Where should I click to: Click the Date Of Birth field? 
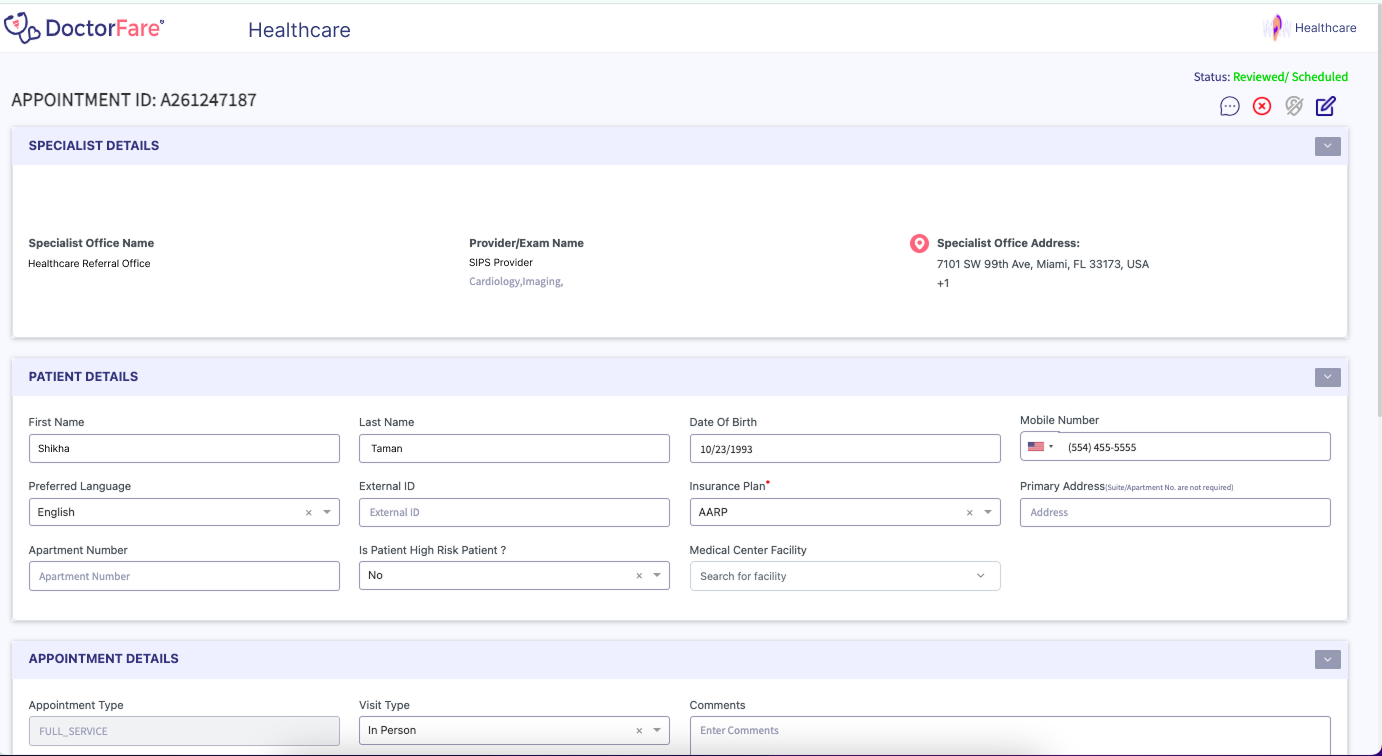(x=845, y=449)
